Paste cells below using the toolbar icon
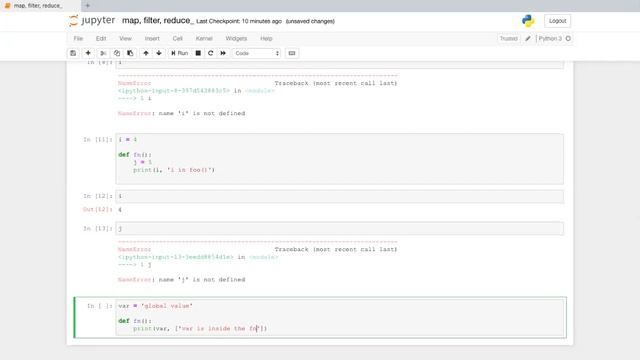The image size is (640, 360). tap(130, 53)
